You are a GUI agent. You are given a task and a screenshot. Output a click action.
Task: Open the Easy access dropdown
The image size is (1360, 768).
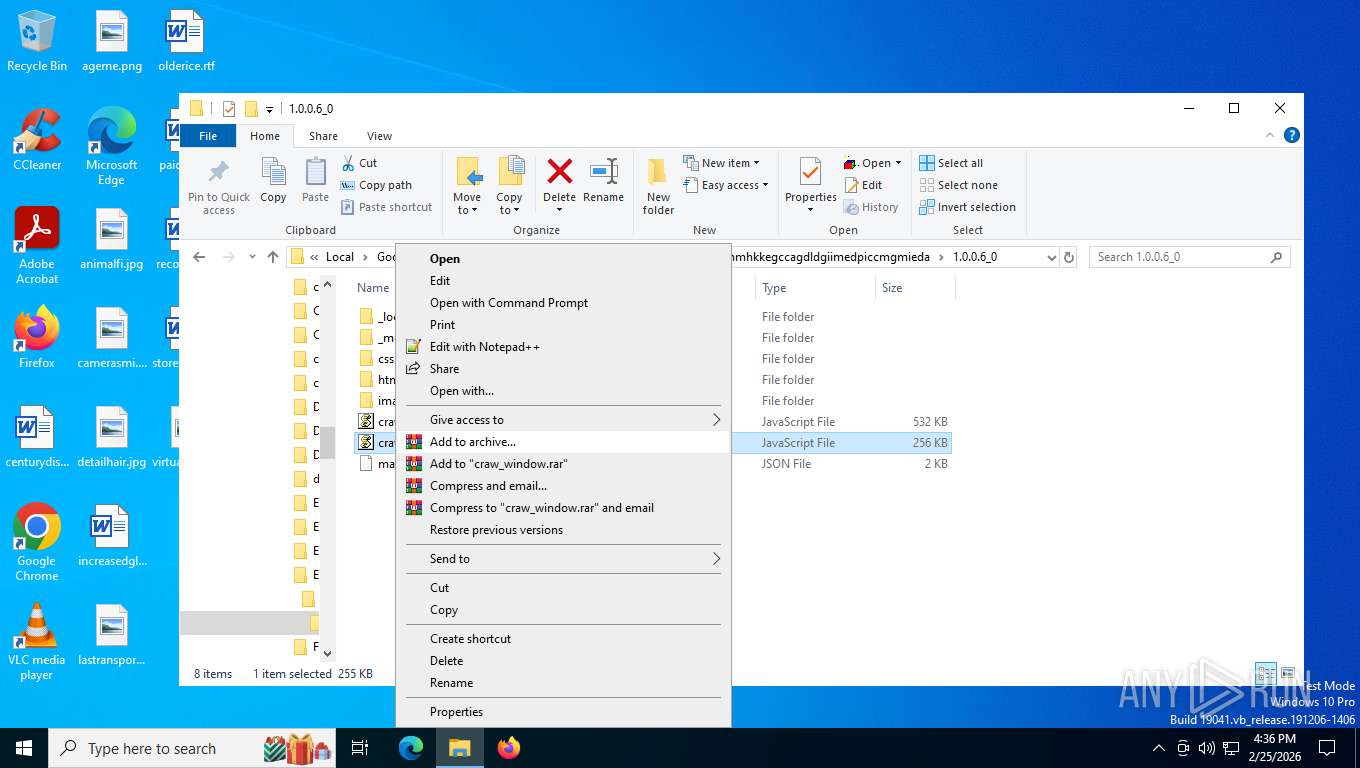(727, 185)
